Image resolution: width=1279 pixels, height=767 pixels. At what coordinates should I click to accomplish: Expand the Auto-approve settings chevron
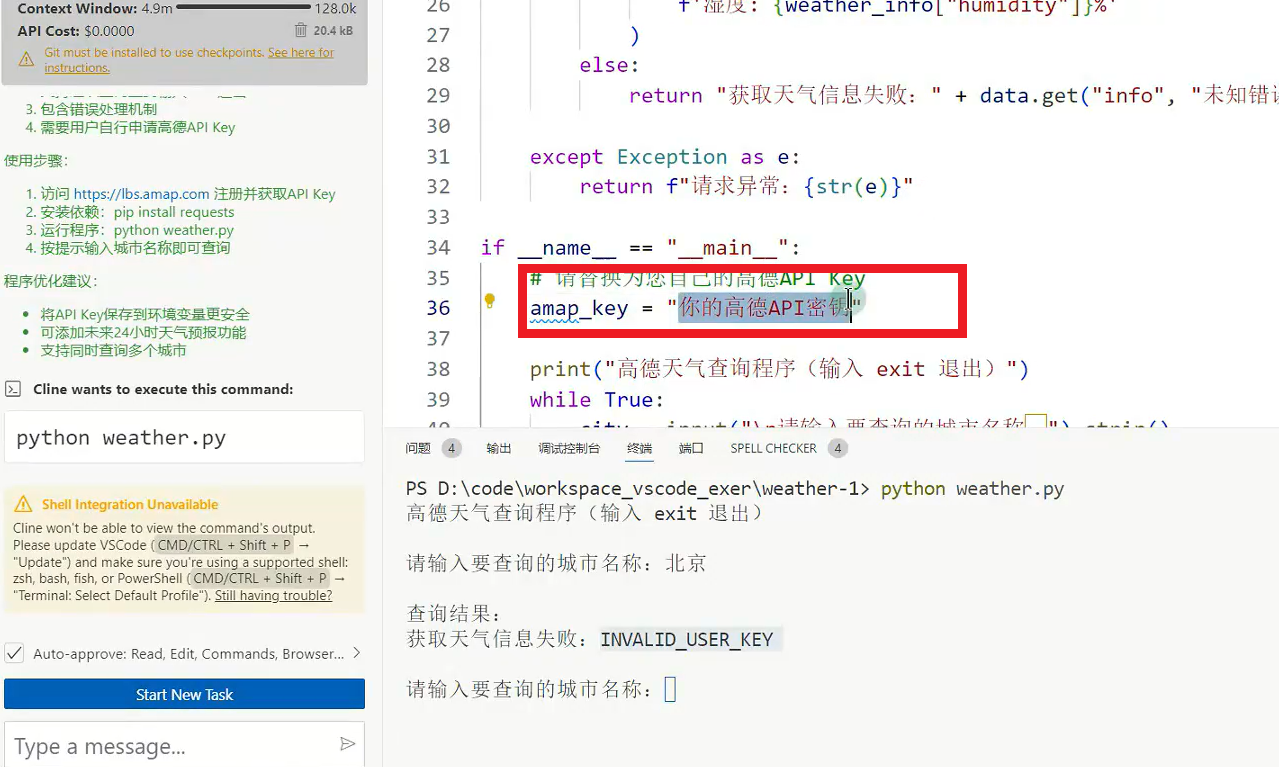click(x=356, y=653)
